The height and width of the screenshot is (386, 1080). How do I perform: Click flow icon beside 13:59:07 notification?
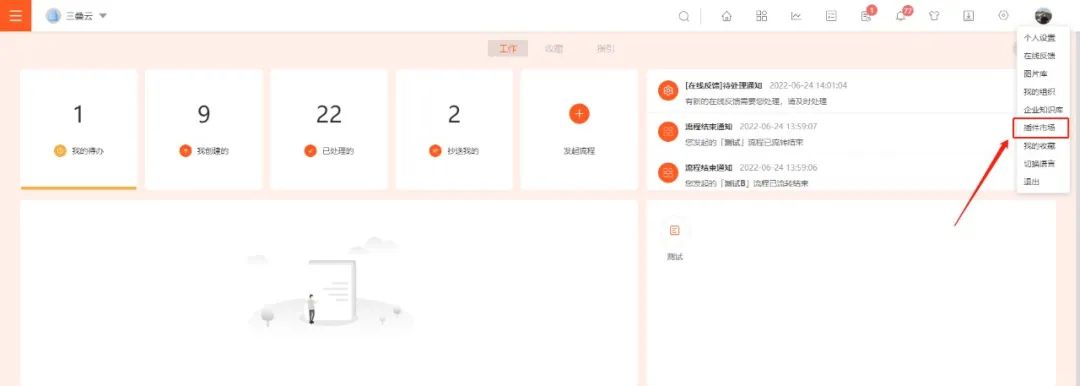pos(667,132)
